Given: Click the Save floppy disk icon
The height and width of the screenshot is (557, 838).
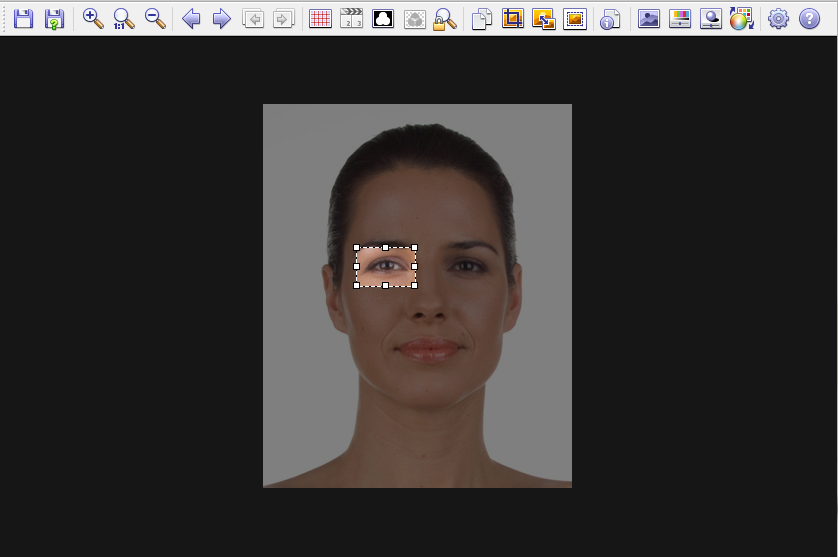Looking at the screenshot, I should (24, 19).
